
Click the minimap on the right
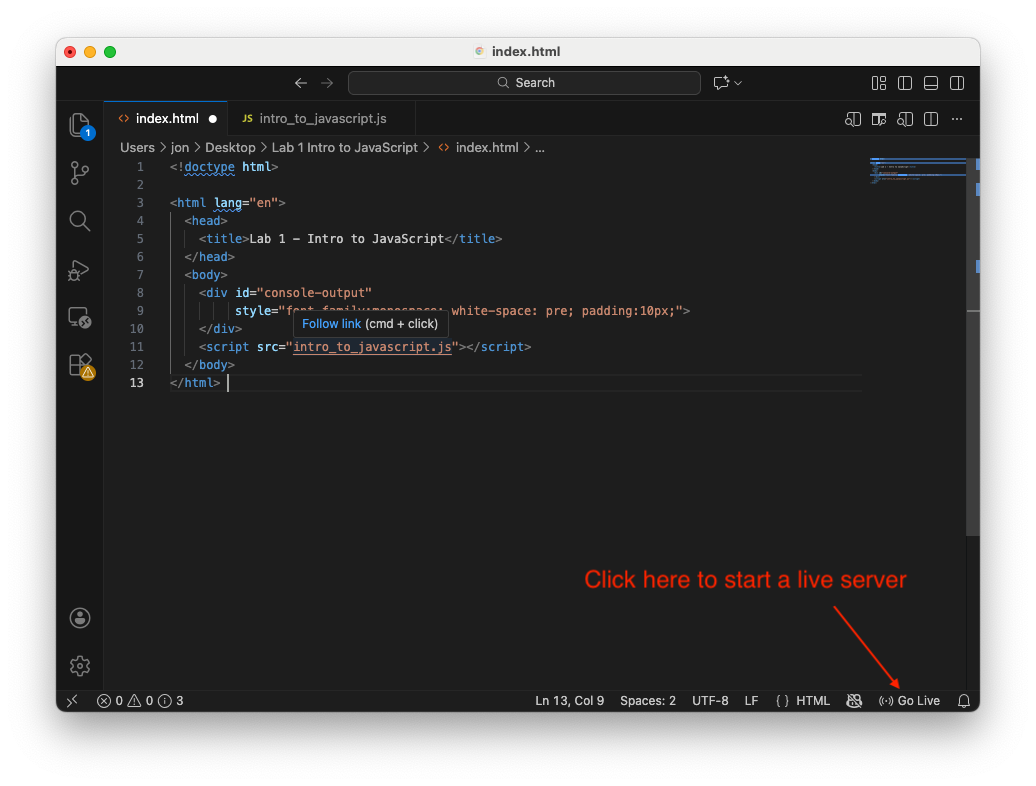click(915, 170)
